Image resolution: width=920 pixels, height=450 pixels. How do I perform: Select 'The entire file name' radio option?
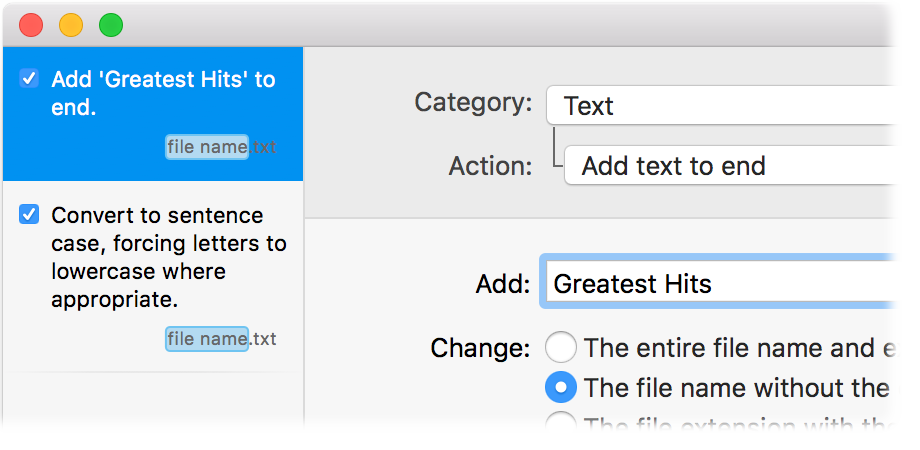(560, 348)
